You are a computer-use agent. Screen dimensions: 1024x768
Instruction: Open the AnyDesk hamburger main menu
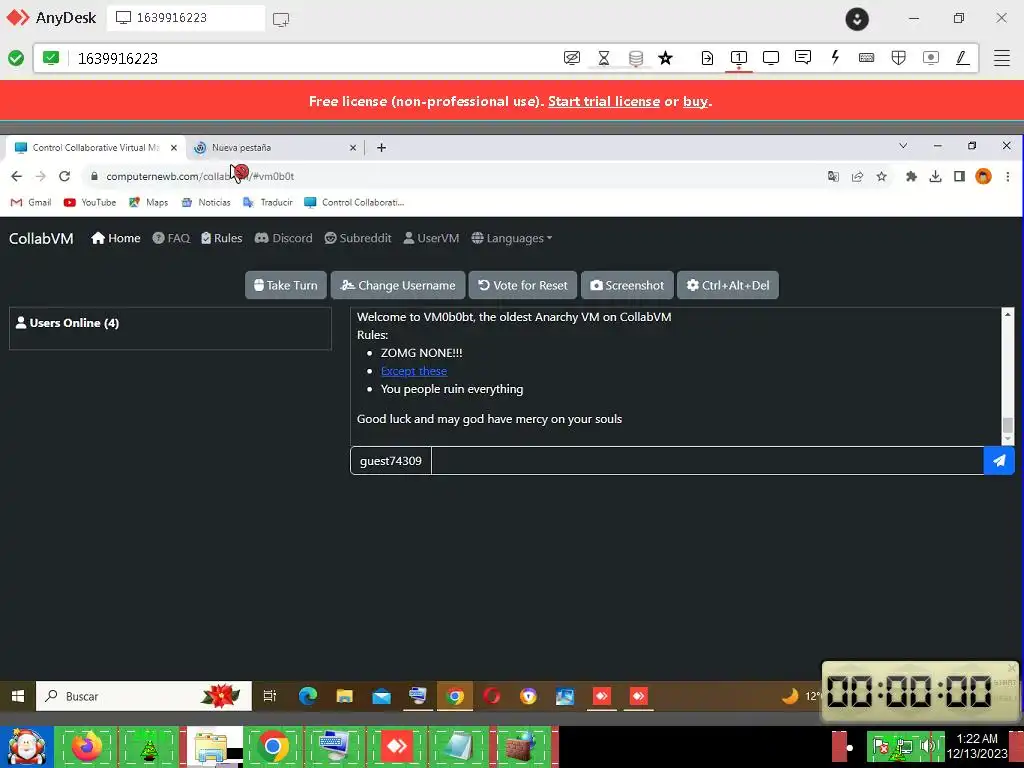click(x=1002, y=58)
